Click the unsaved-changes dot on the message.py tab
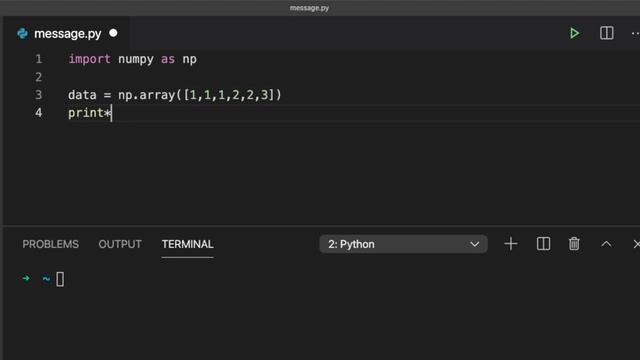 tap(113, 33)
